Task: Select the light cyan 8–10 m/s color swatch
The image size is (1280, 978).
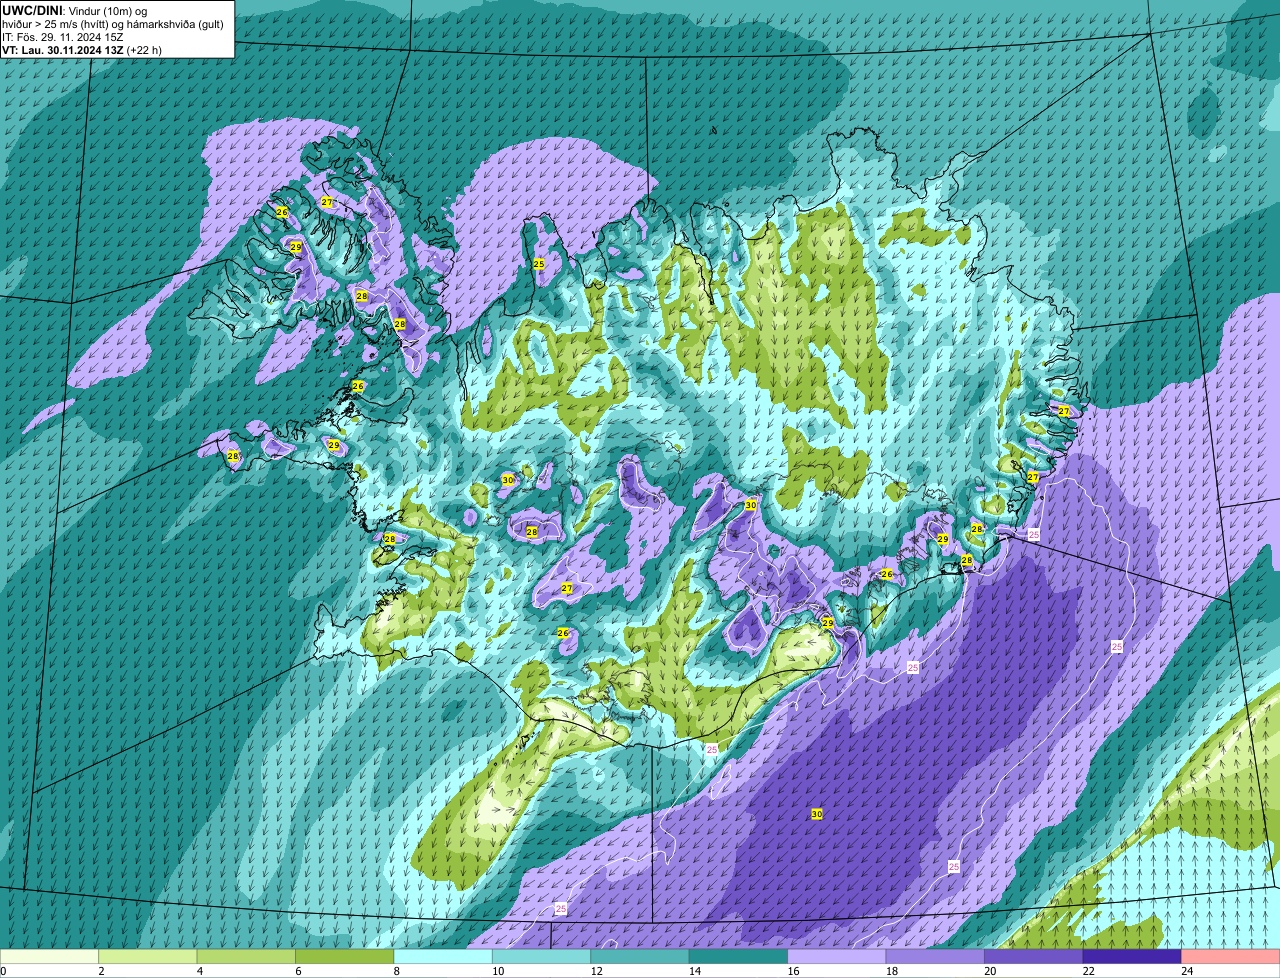Action: coord(444,956)
